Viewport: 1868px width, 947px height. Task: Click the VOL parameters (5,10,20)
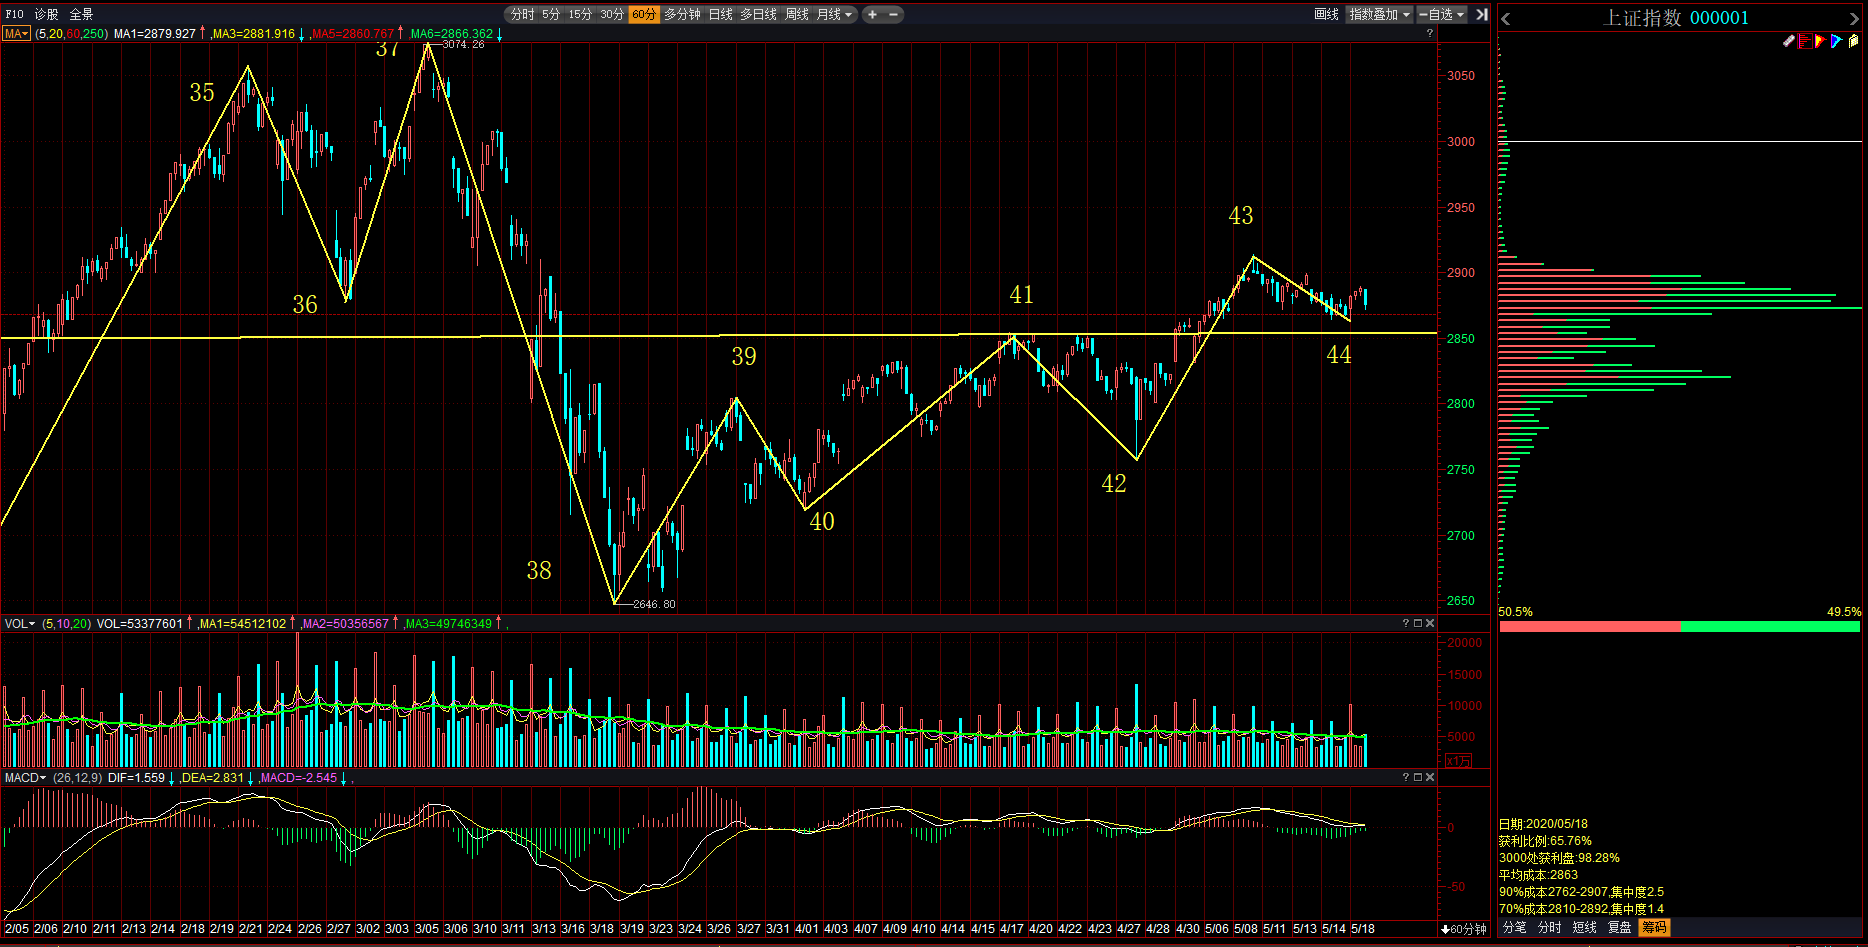66,623
